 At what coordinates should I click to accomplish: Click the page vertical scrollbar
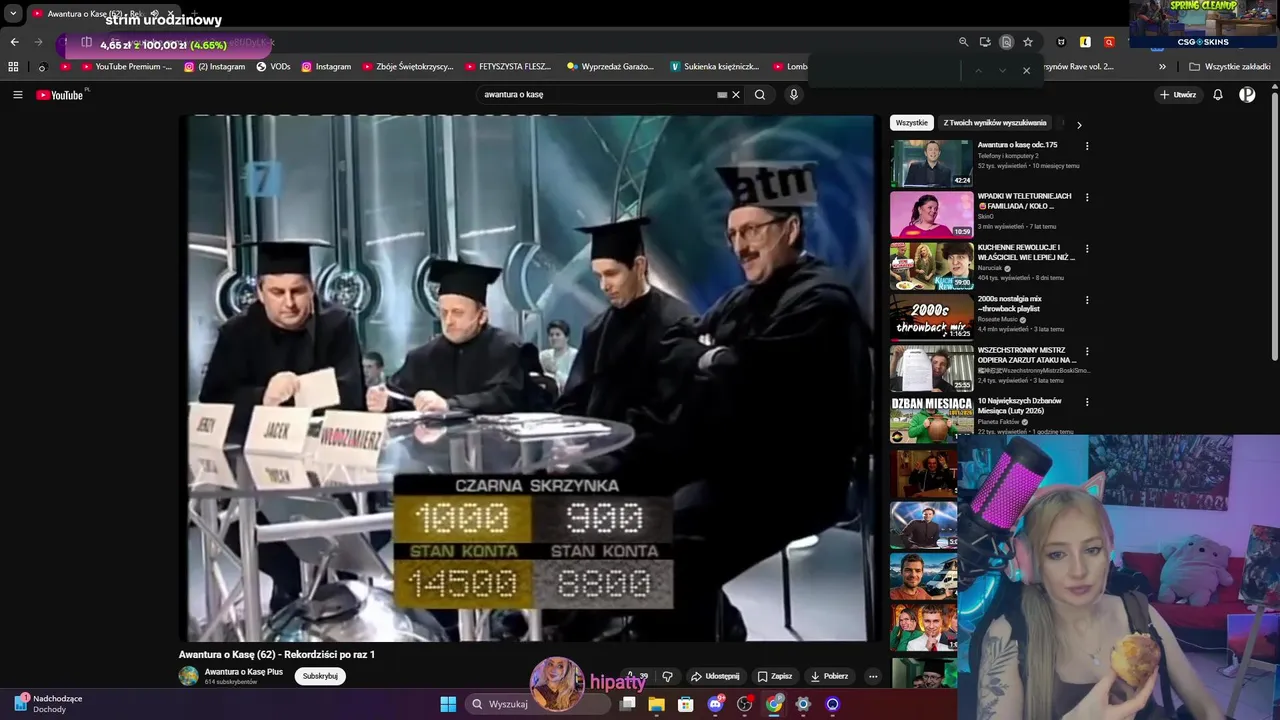pos(1275,226)
